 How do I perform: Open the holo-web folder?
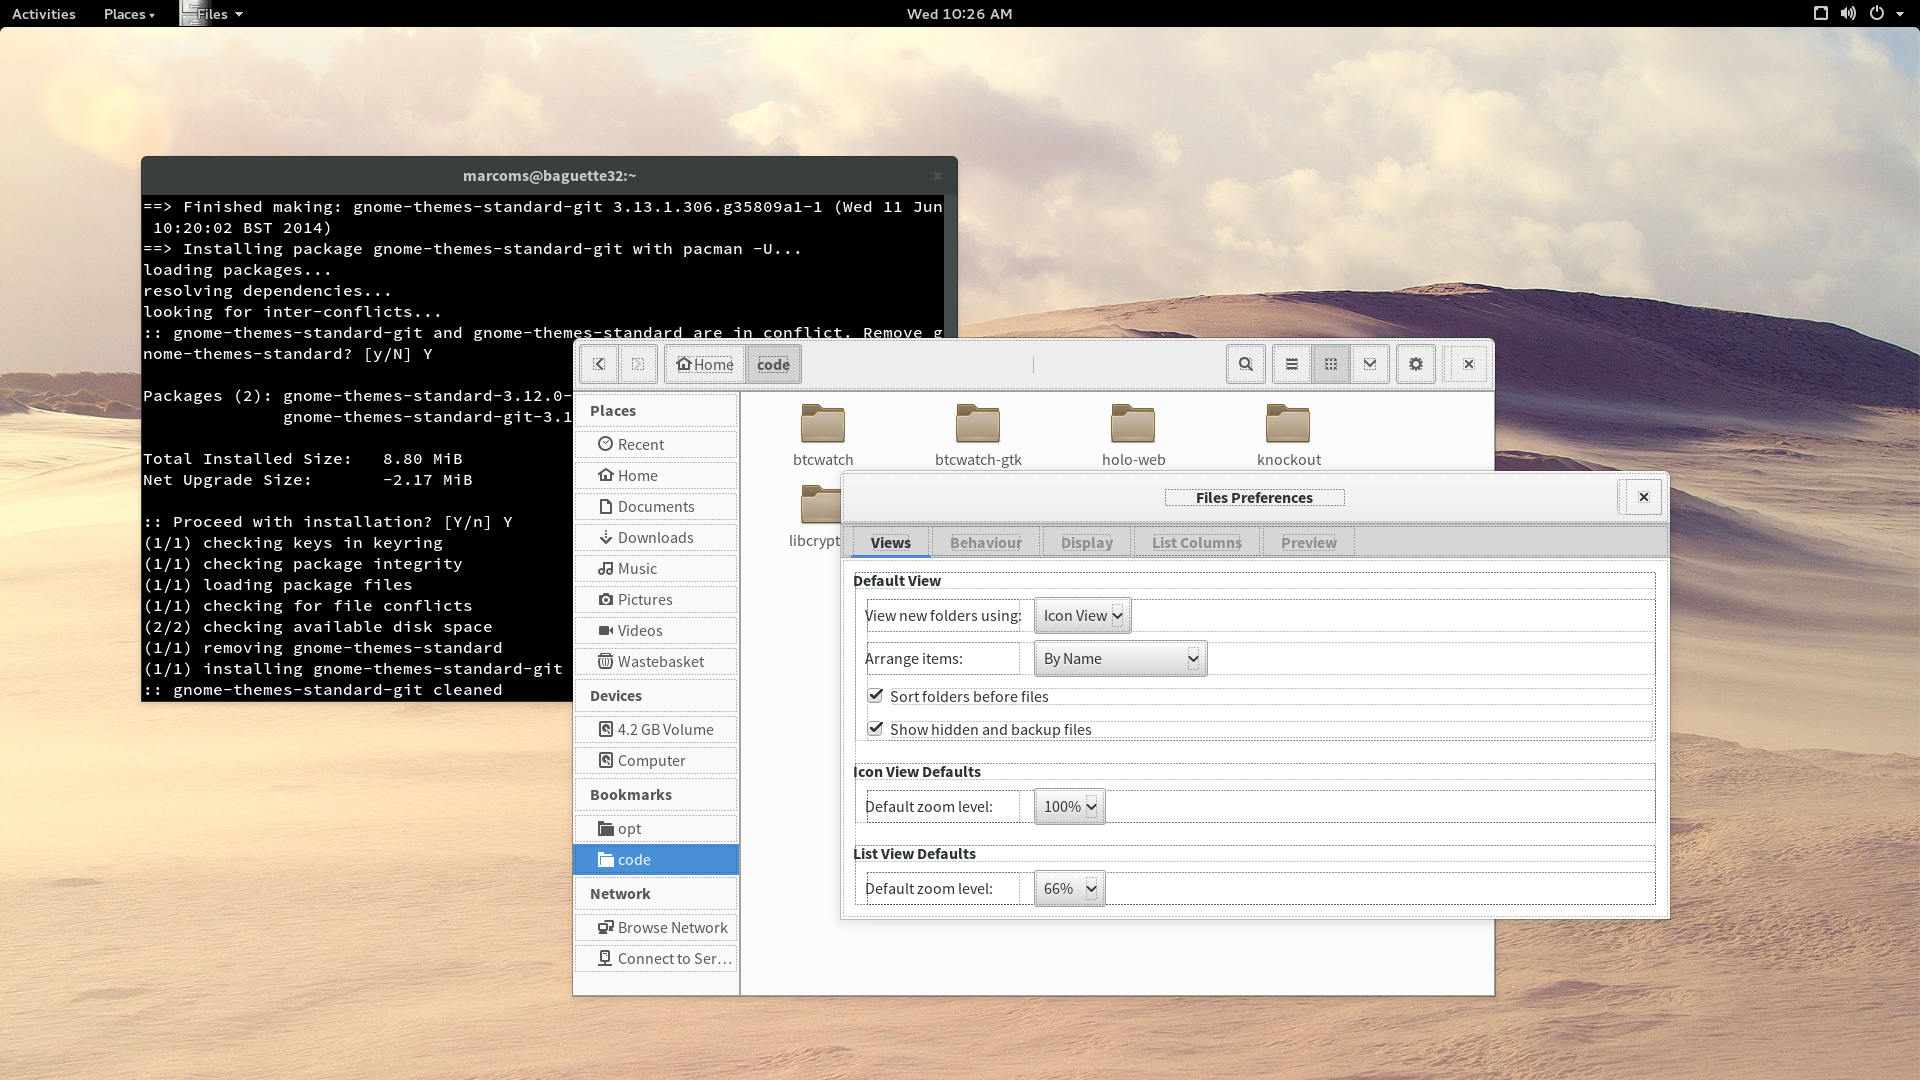(x=1133, y=435)
